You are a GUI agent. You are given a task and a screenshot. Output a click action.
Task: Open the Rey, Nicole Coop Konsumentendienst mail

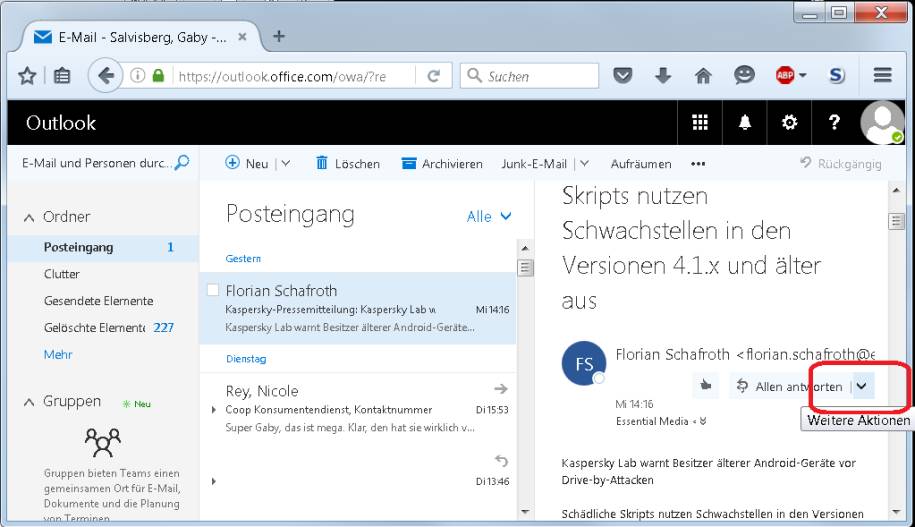(x=358, y=409)
